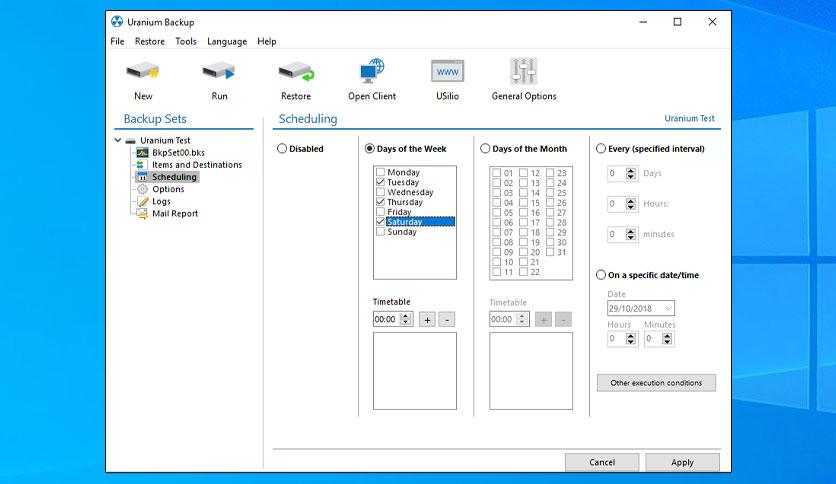Select Logs in the Backup Sets tree
The height and width of the screenshot is (484, 836).
(x=161, y=201)
